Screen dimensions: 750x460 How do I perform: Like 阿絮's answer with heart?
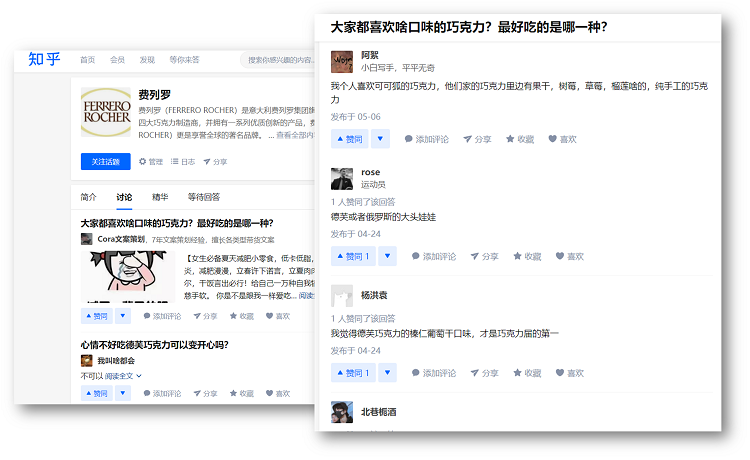(x=562, y=139)
